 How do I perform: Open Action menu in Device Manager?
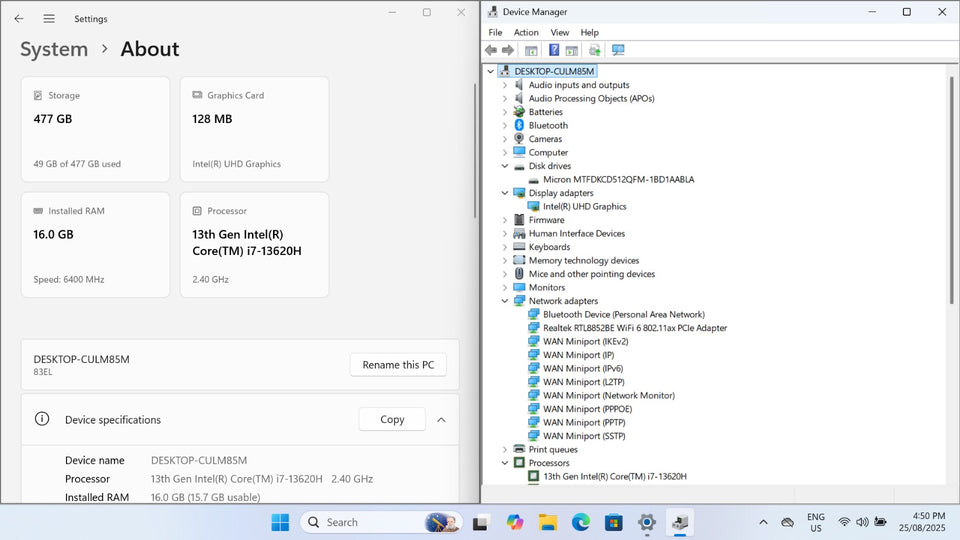(x=526, y=32)
